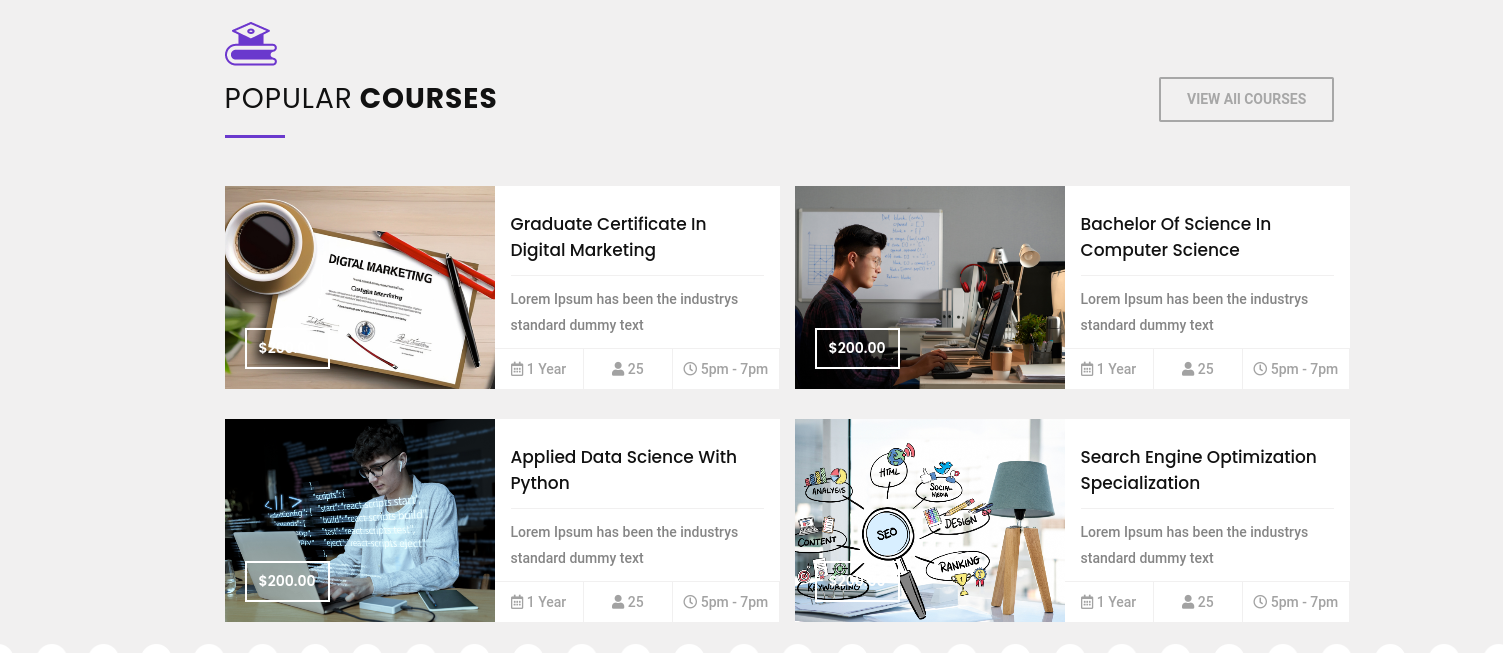Image resolution: width=1503 pixels, height=653 pixels.
Task: Click the man at computer course thumbnail
Action: point(930,287)
